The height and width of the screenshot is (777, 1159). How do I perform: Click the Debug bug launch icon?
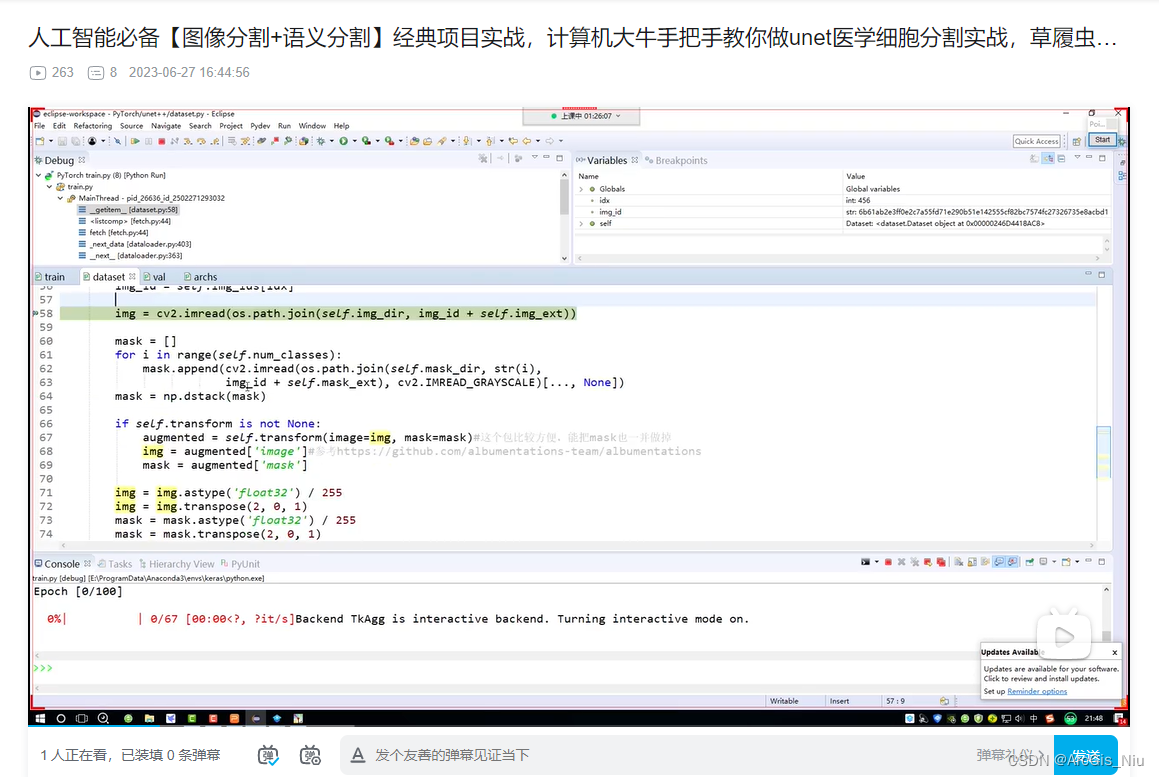[320, 140]
